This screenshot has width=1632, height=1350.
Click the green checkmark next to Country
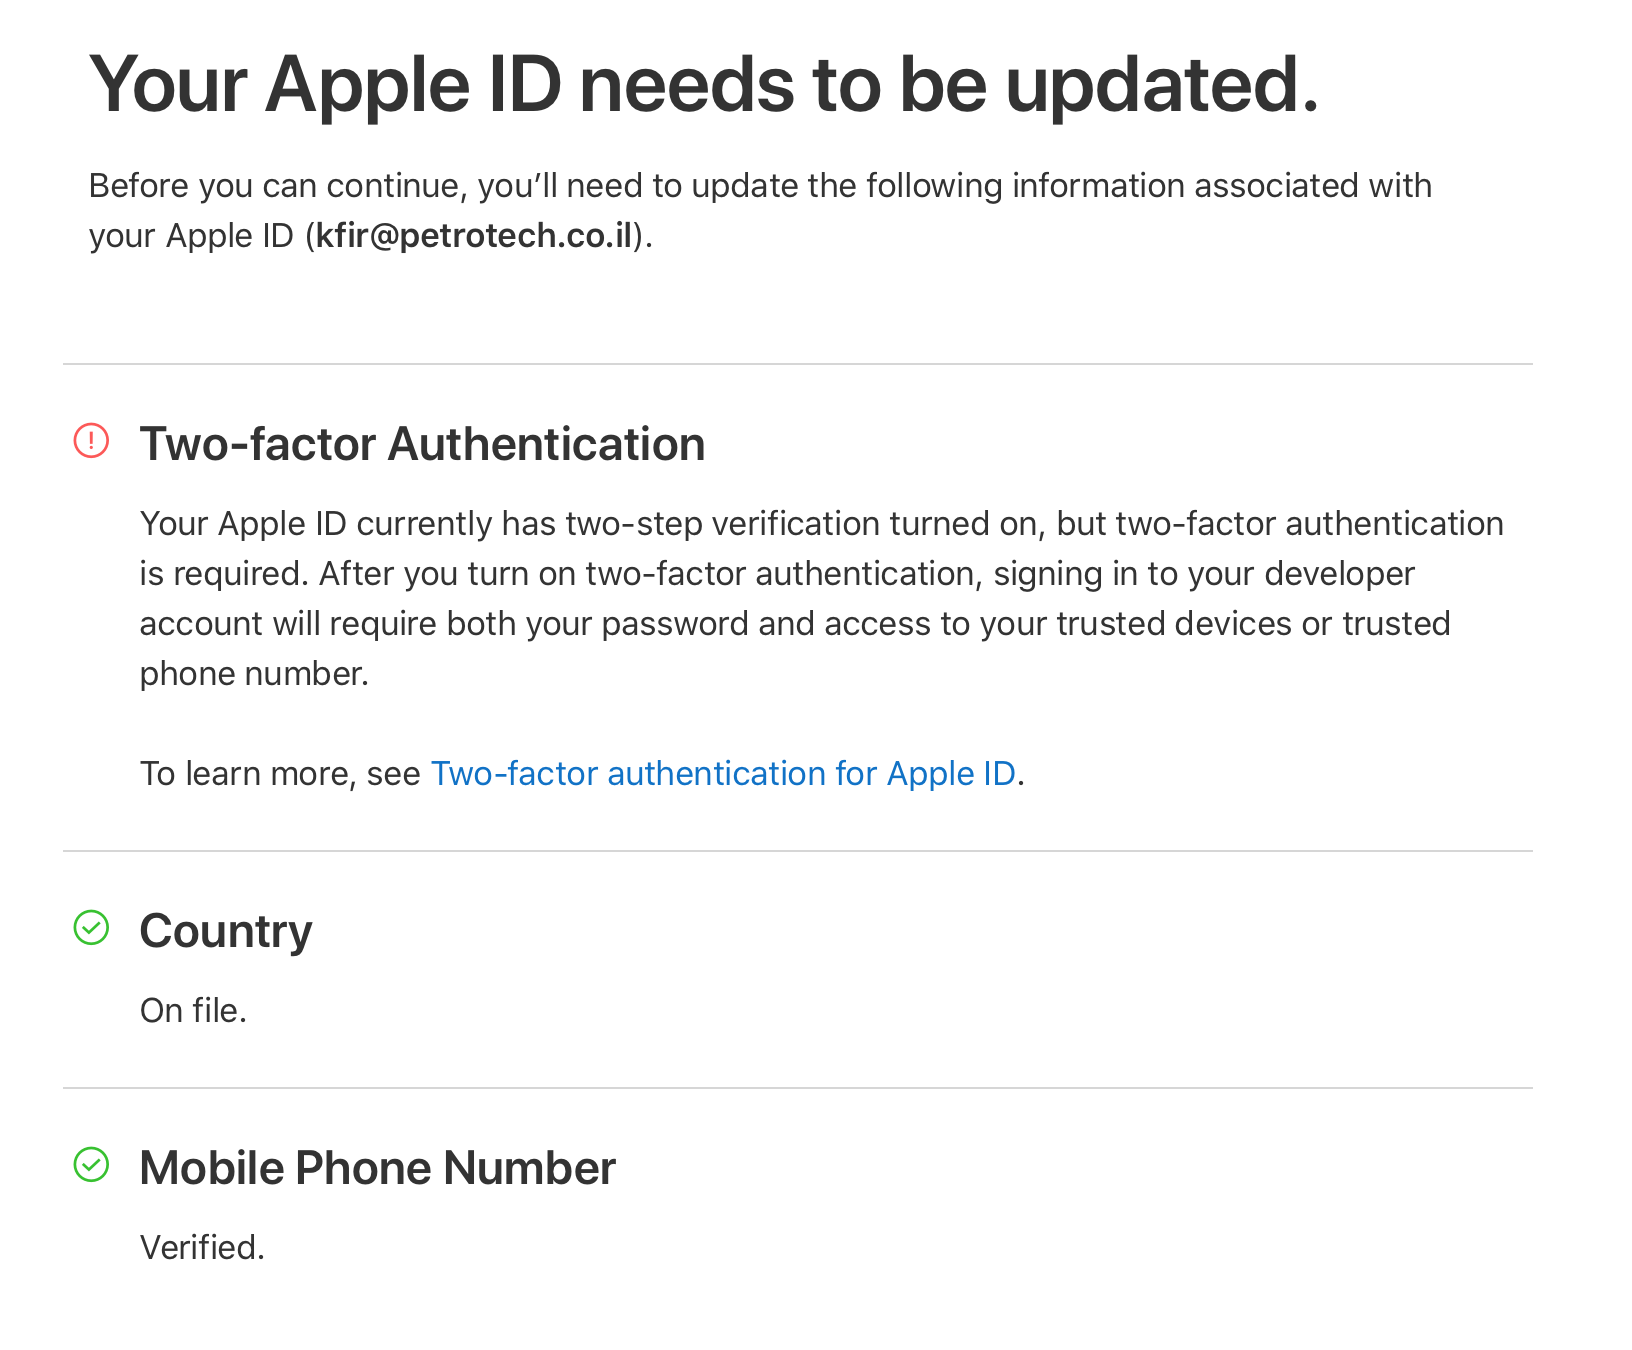point(91,928)
